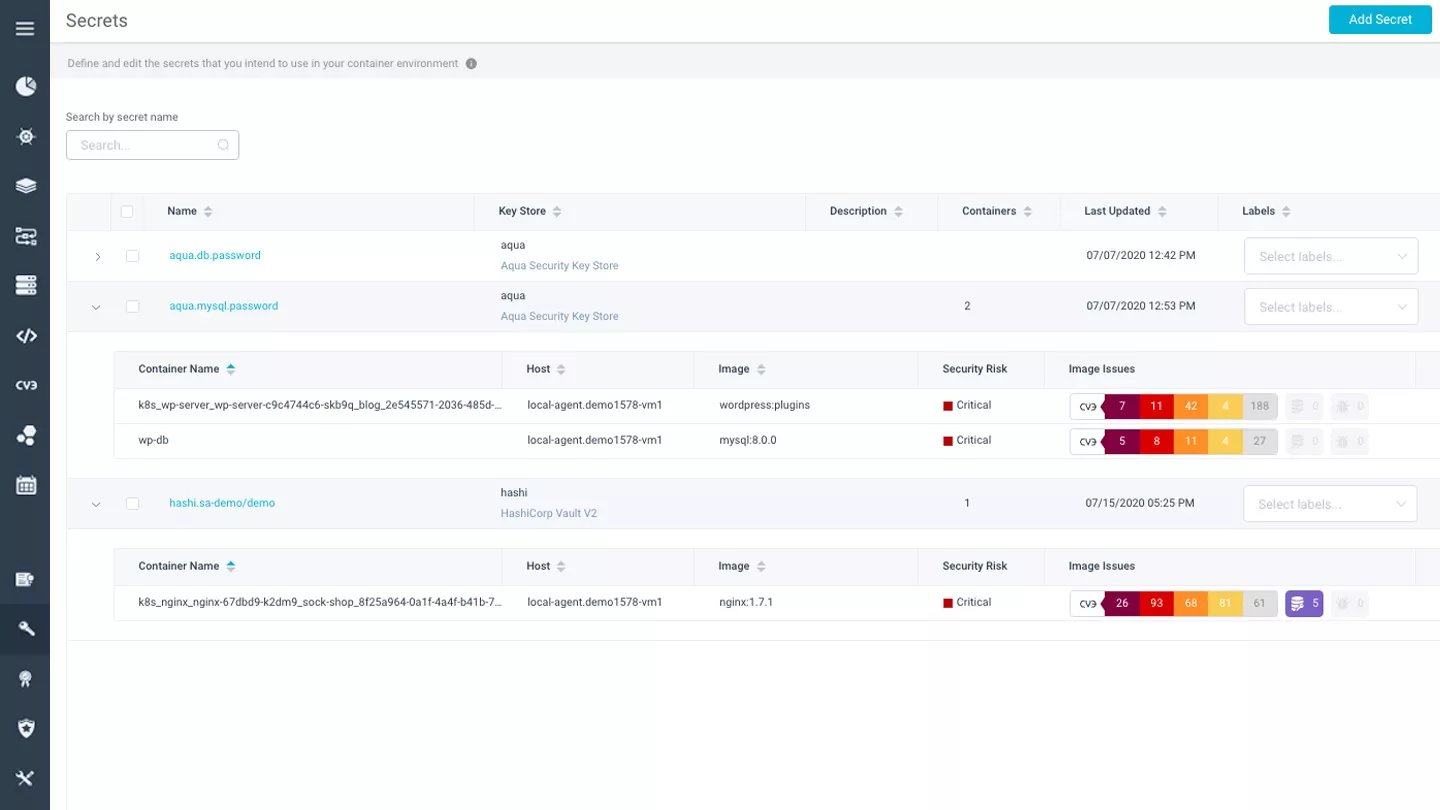This screenshot has width=1440, height=810.
Task: Open the bug-gear icon in sidebar
Action: (x=26, y=136)
